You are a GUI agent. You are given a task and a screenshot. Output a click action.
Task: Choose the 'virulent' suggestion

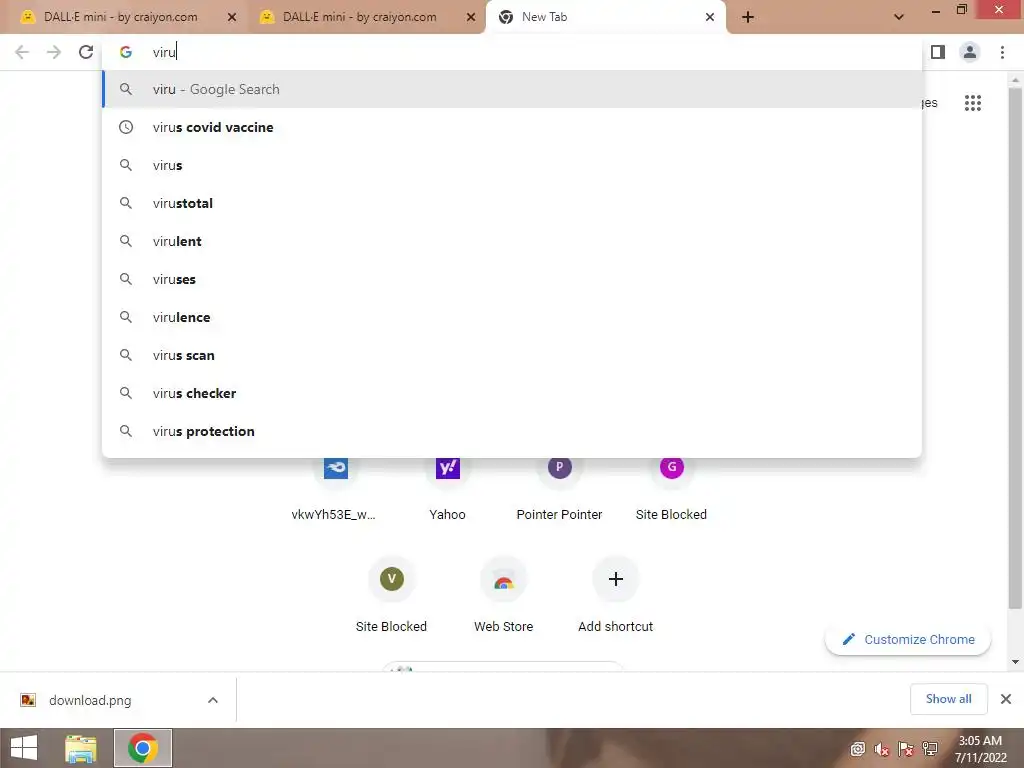coord(511,241)
